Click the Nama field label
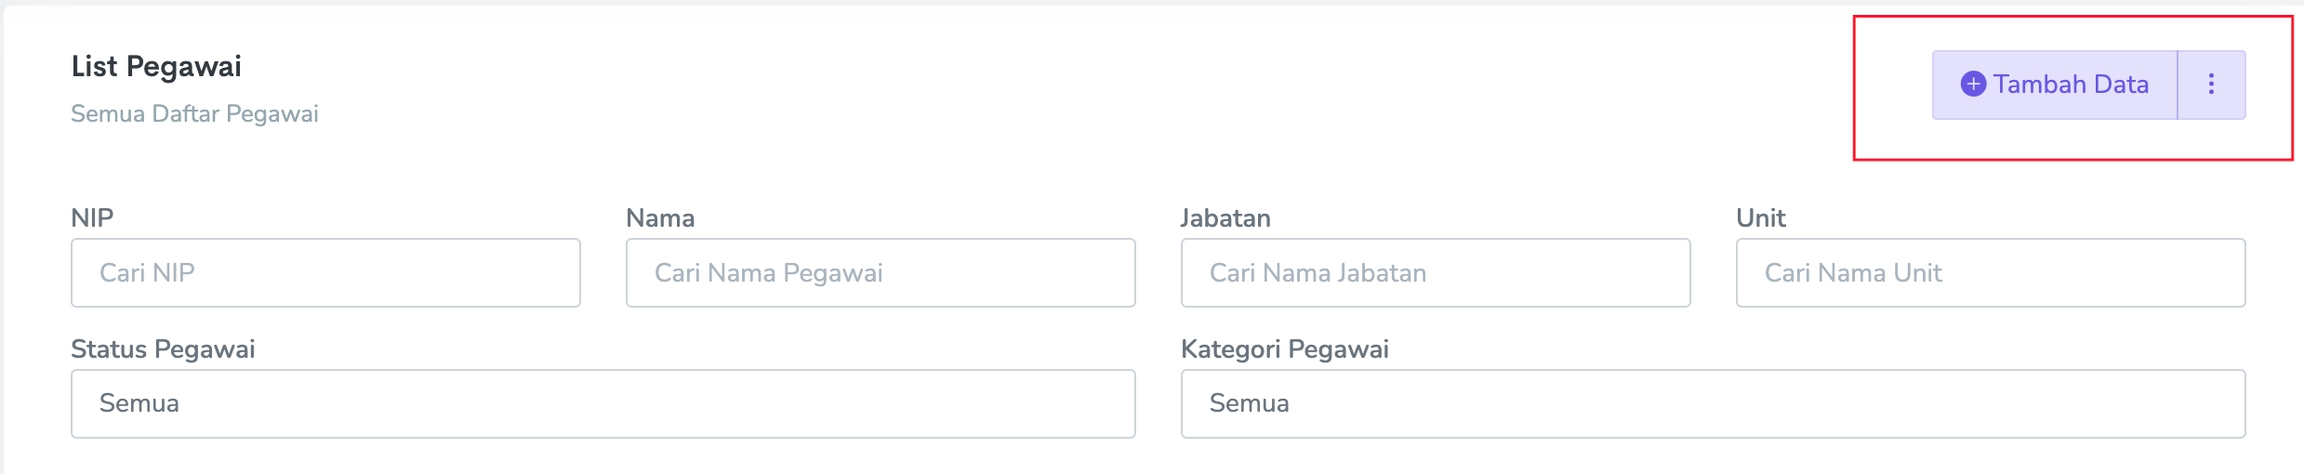This screenshot has width=2304, height=474. pyautogui.click(x=660, y=218)
